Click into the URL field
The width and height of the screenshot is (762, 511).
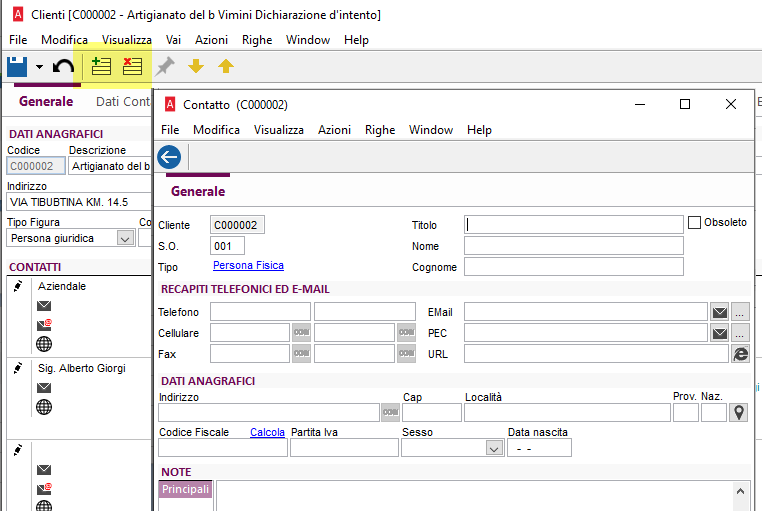(x=596, y=354)
